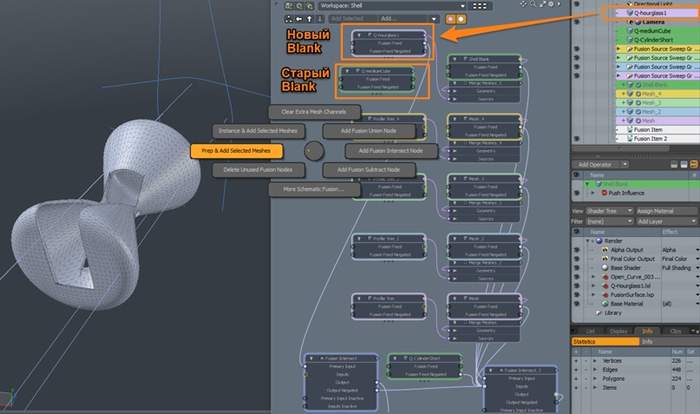The width and height of the screenshot is (700, 414).
Task: Select the Q-mediumCube node in schematic
Action: click(376, 71)
